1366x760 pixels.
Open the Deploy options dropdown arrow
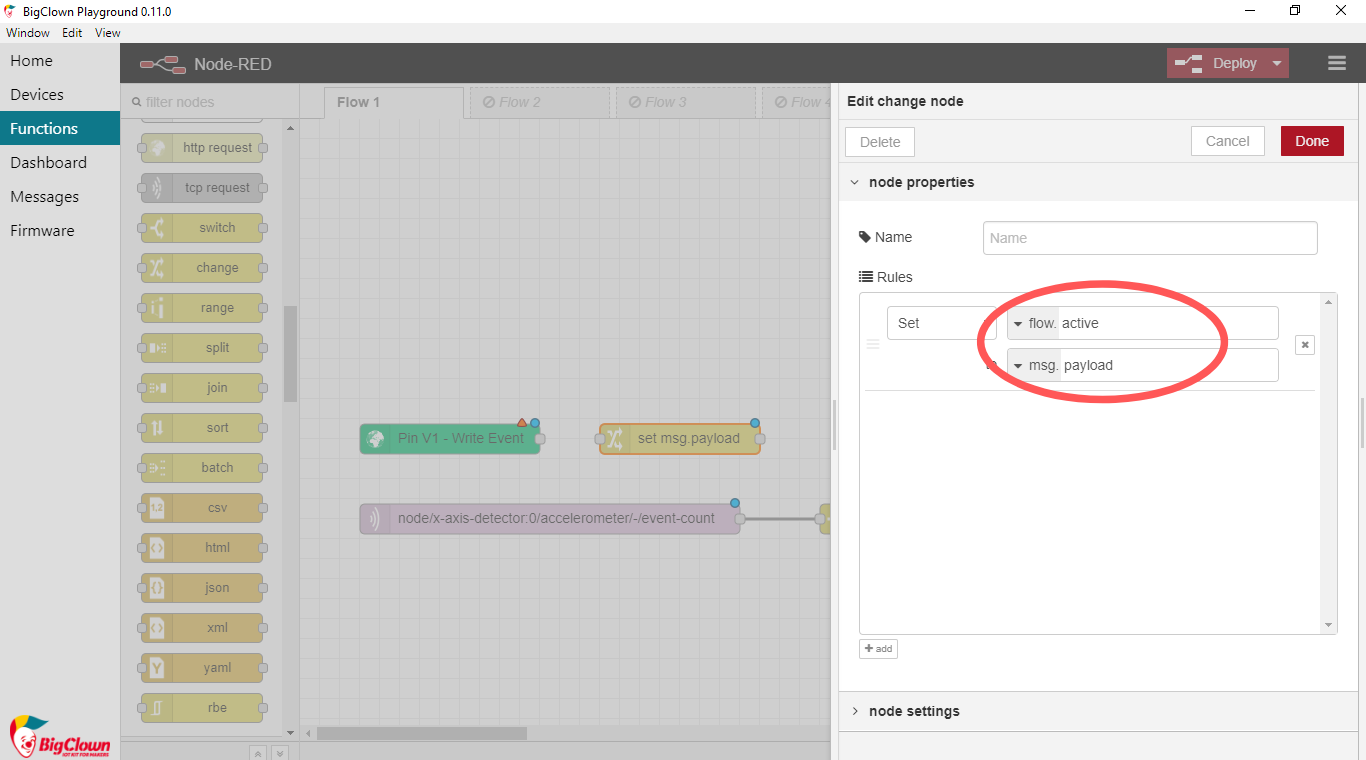(1277, 63)
